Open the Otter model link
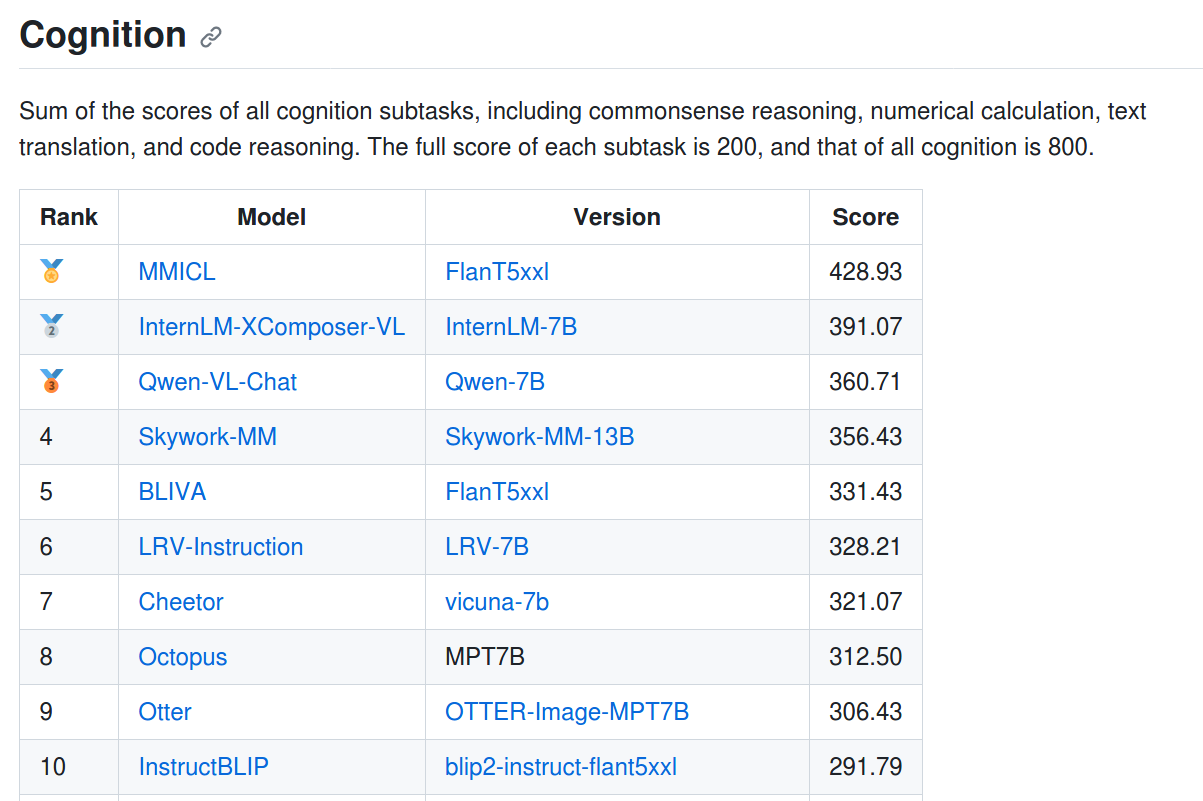 (x=165, y=712)
